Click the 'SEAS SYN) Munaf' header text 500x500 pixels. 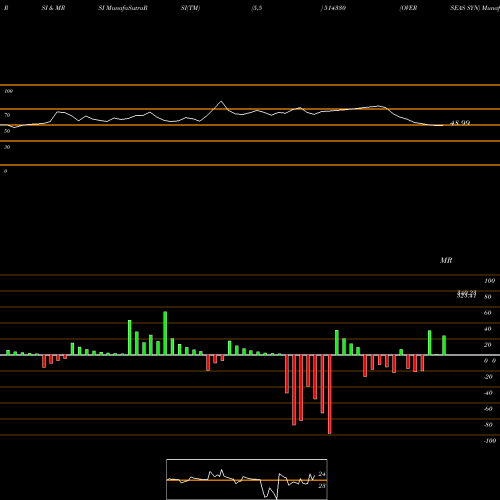475,8
